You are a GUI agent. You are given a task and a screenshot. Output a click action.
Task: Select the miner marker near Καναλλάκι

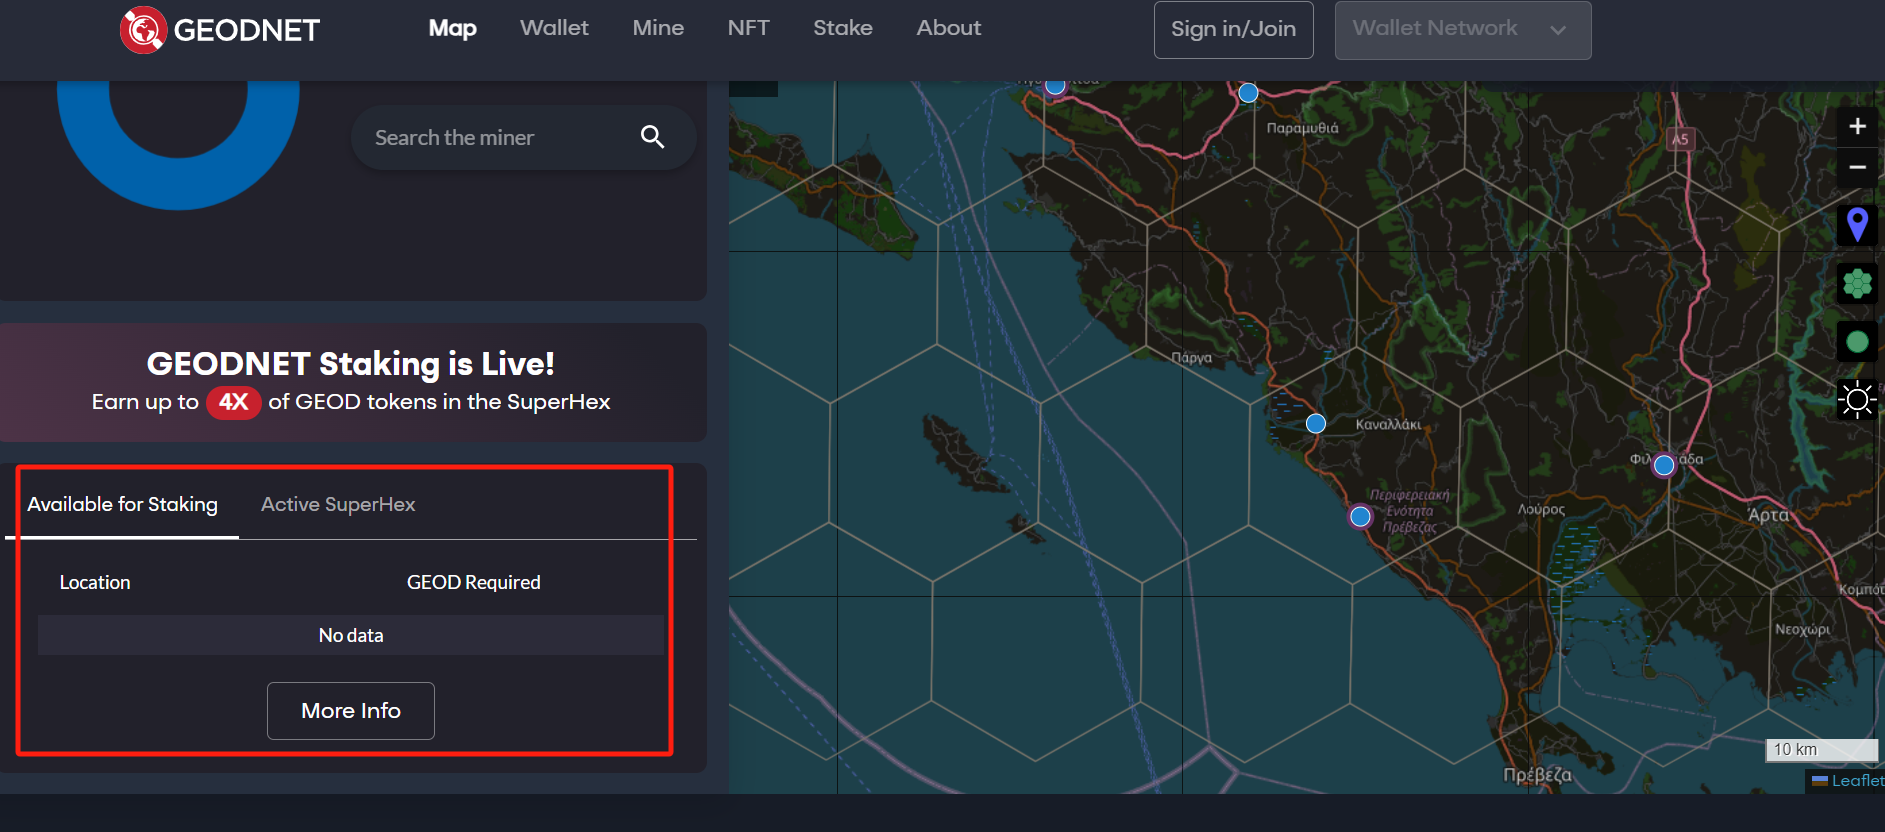(x=1316, y=424)
